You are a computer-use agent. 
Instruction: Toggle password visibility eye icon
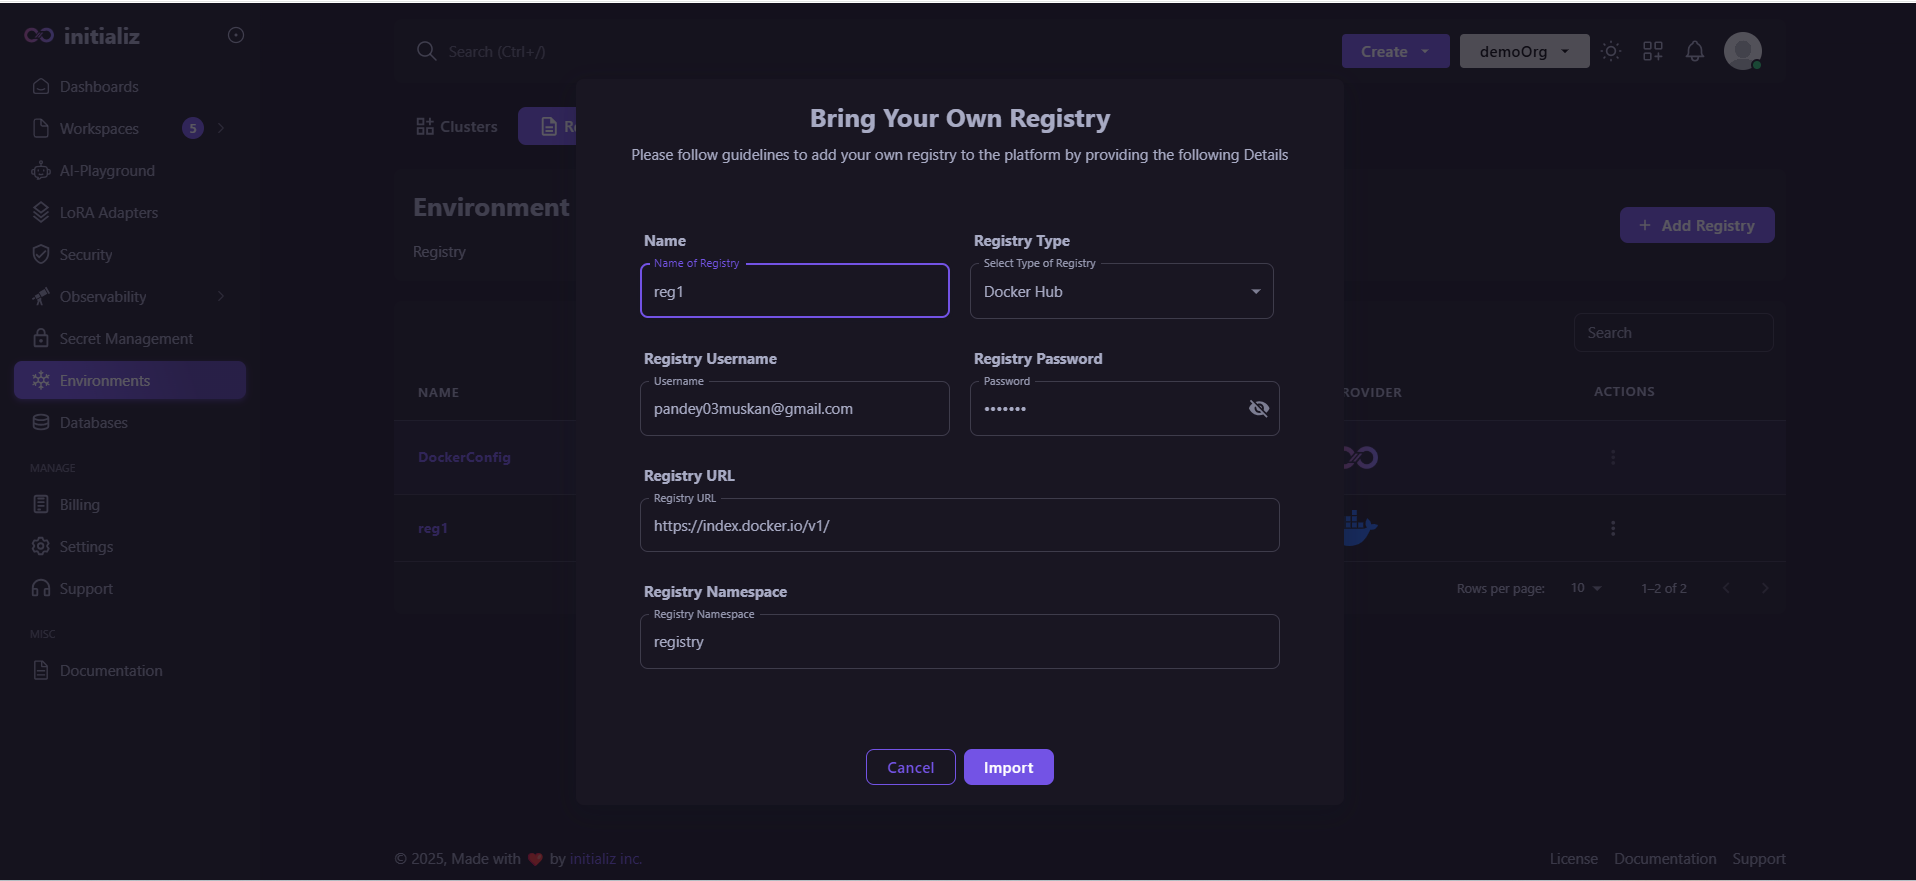pos(1259,408)
